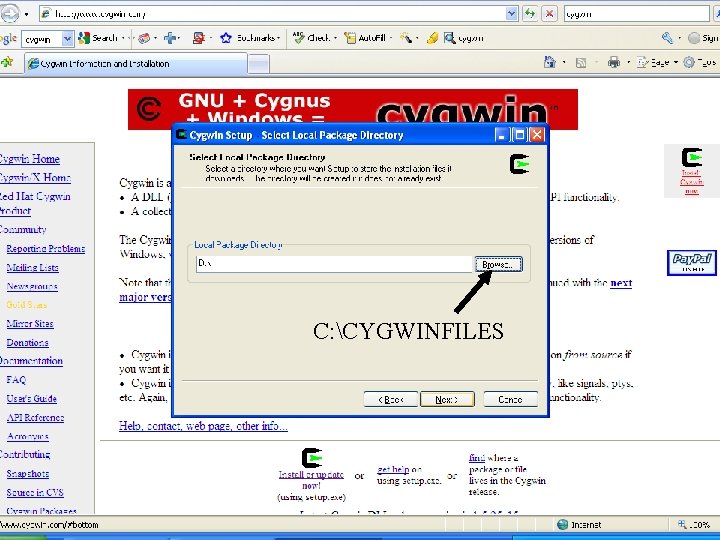Click the AutoFill toolbar button
This screenshot has height=540, width=720.
[366, 38]
